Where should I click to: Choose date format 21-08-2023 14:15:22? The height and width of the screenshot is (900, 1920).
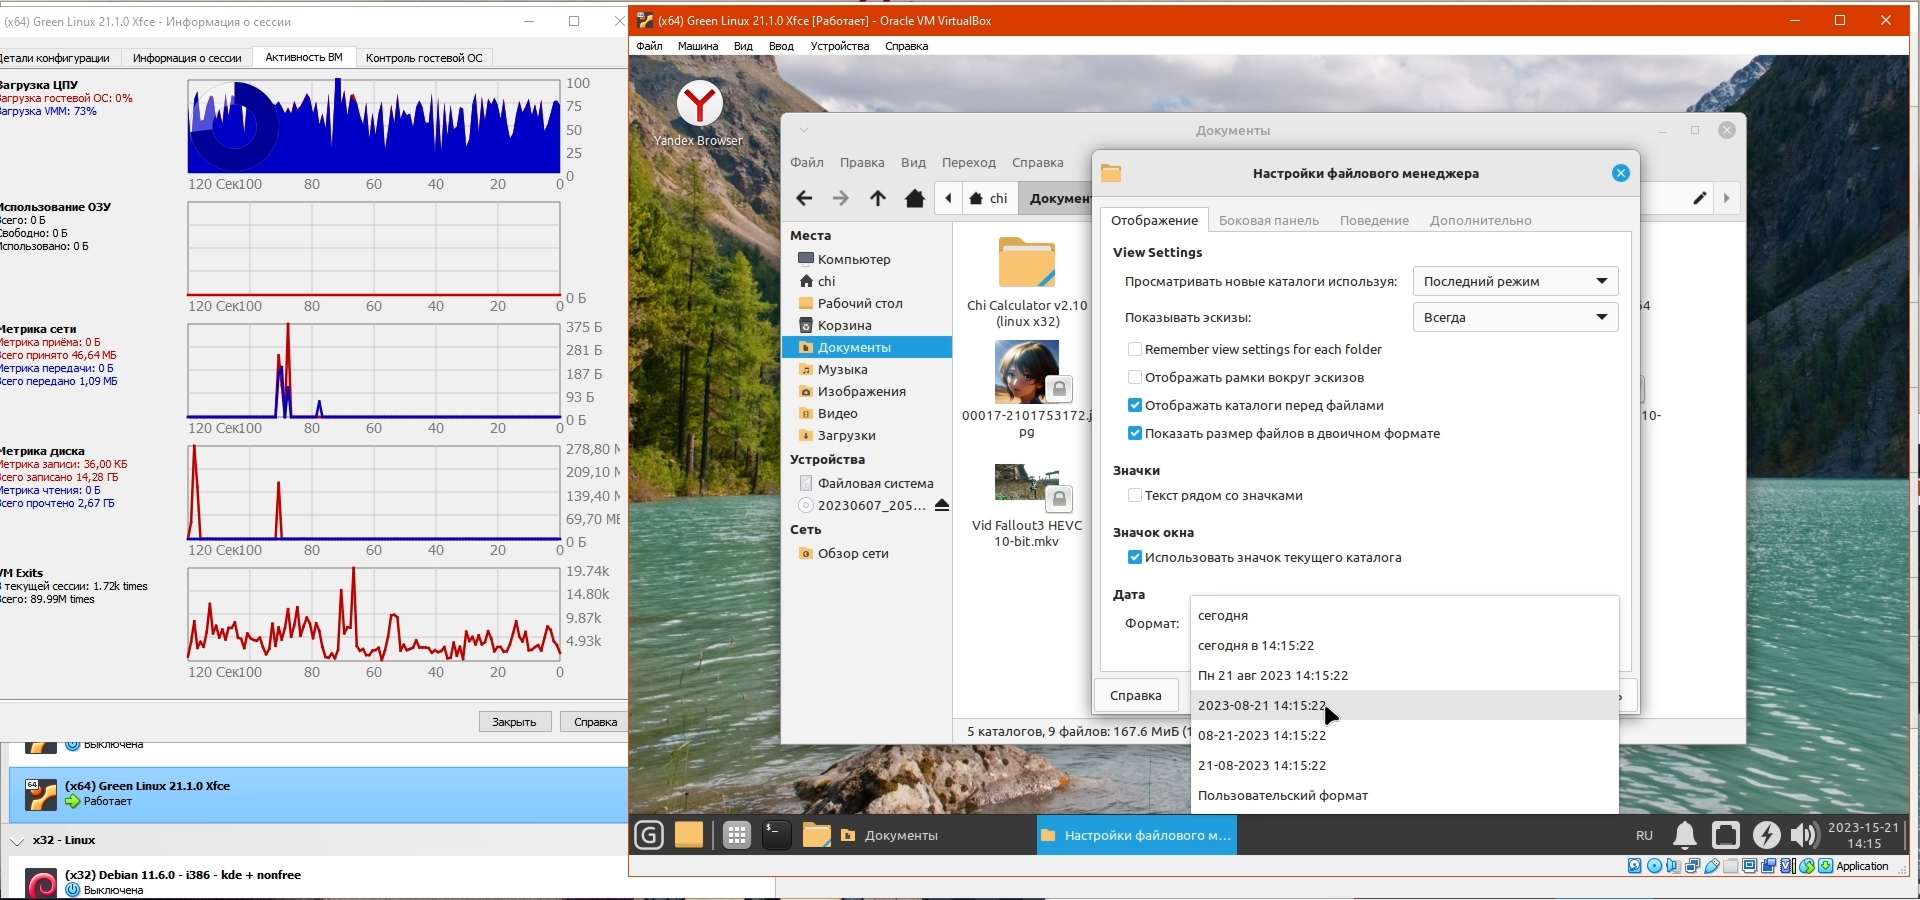click(x=1404, y=765)
